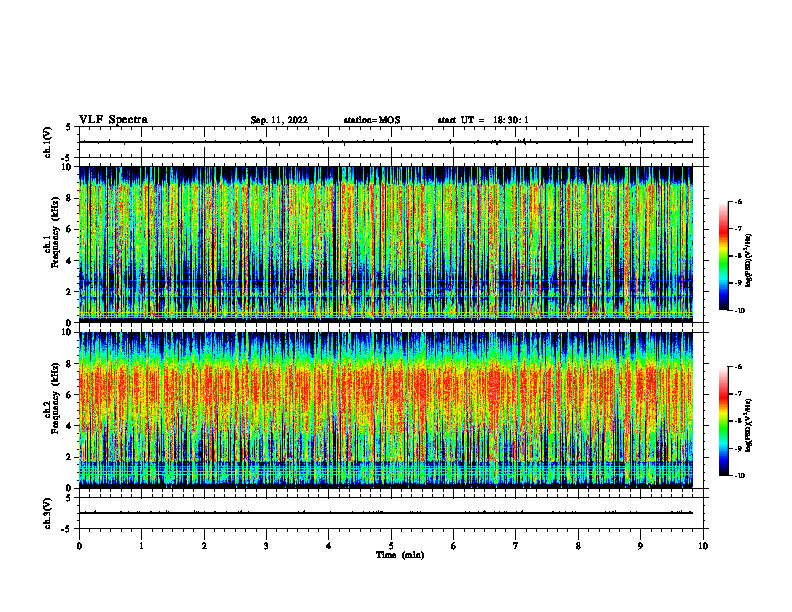Screen dimensions: 792x612
Task: Click inside the ch.1 spectrogram panel
Action: click(x=386, y=244)
